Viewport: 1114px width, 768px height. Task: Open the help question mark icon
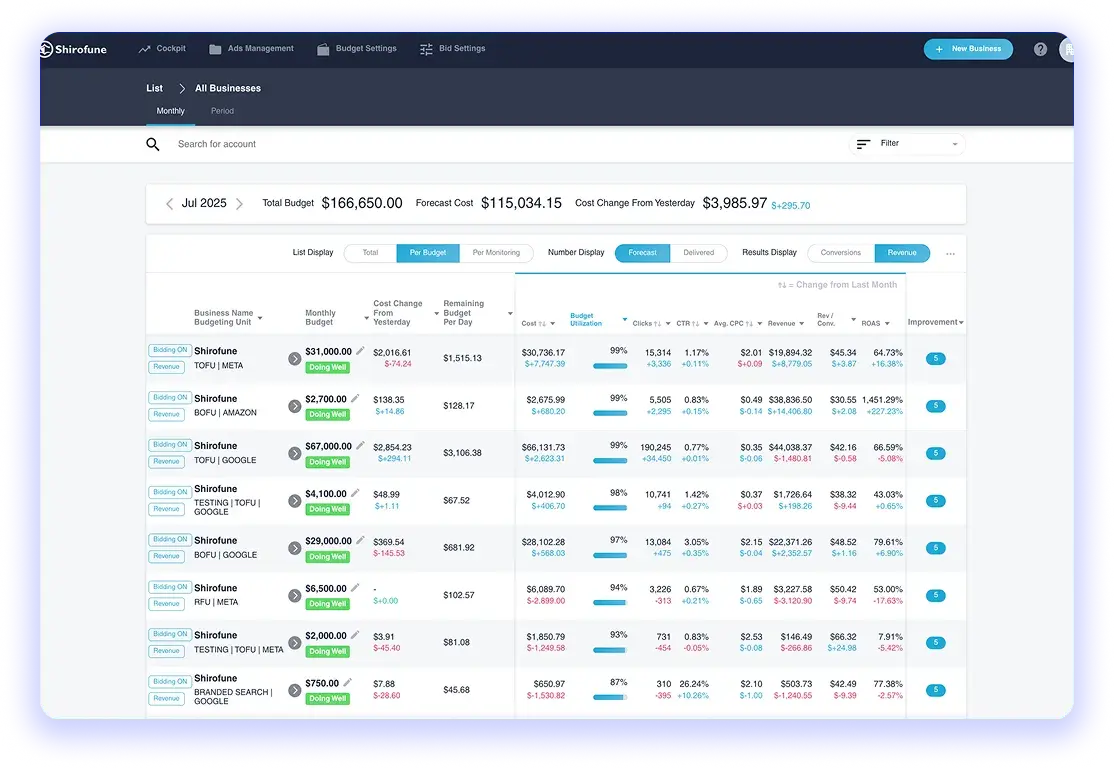pos(1040,49)
